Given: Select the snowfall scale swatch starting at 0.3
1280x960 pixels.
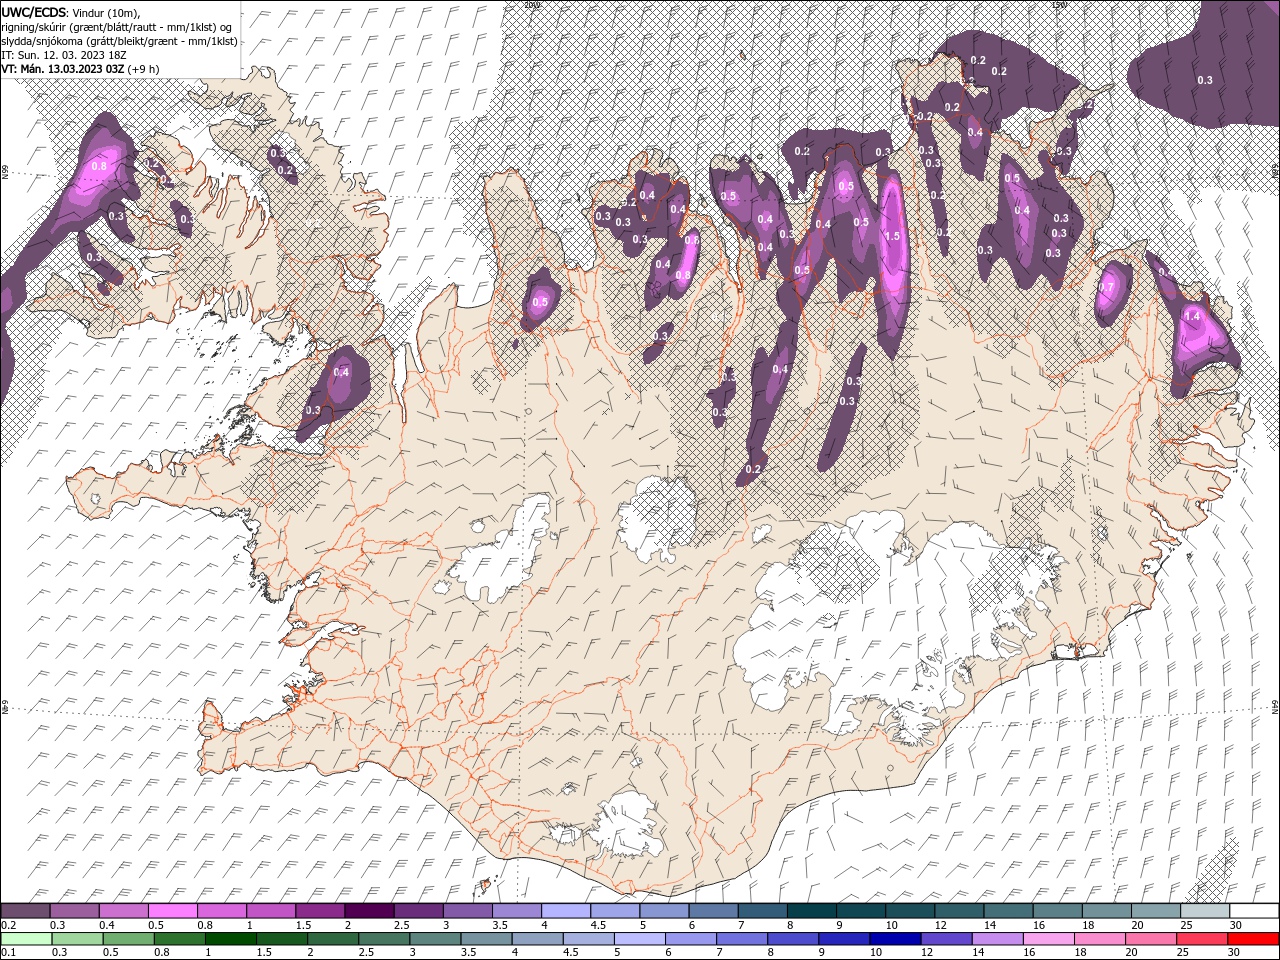Looking at the screenshot, I should pos(74,911).
